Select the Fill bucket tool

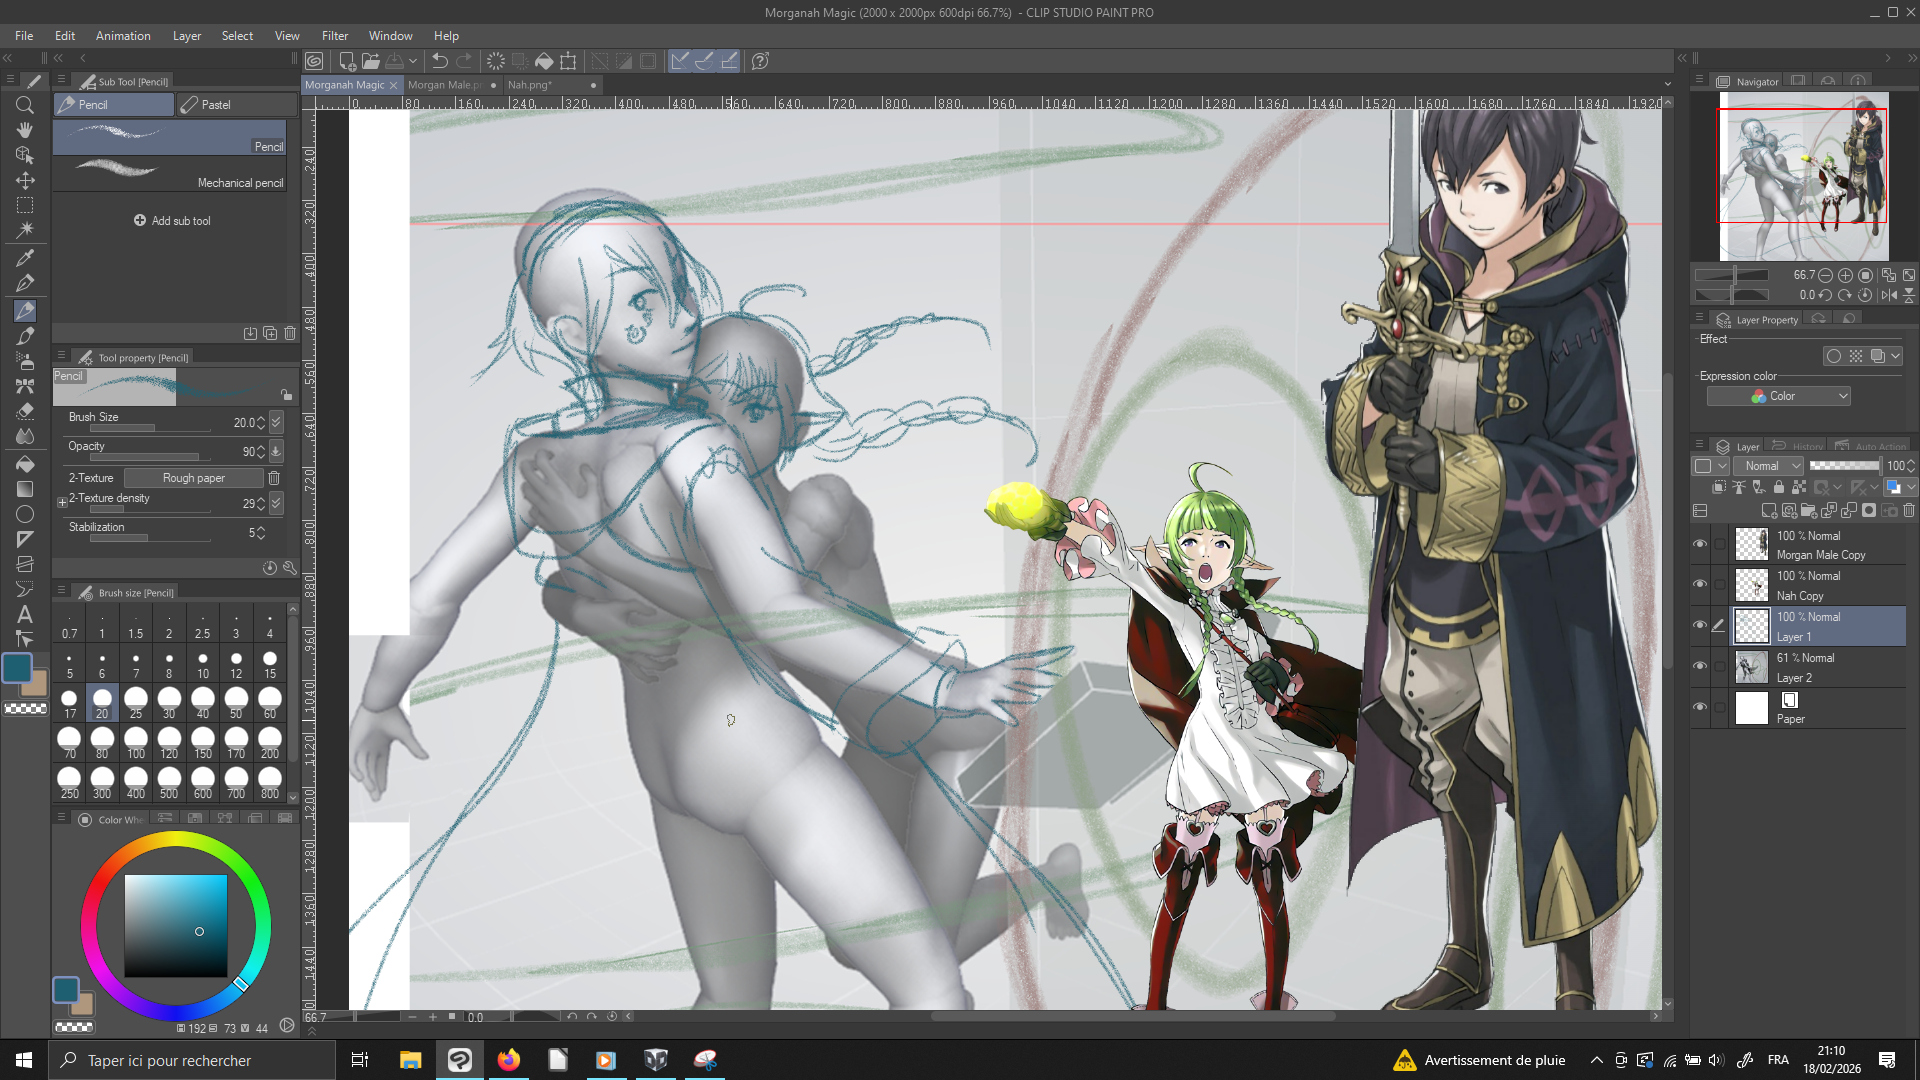25,464
